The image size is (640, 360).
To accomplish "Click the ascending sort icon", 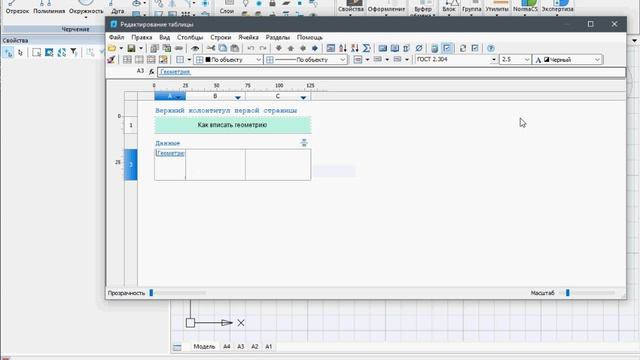I will [343, 48].
